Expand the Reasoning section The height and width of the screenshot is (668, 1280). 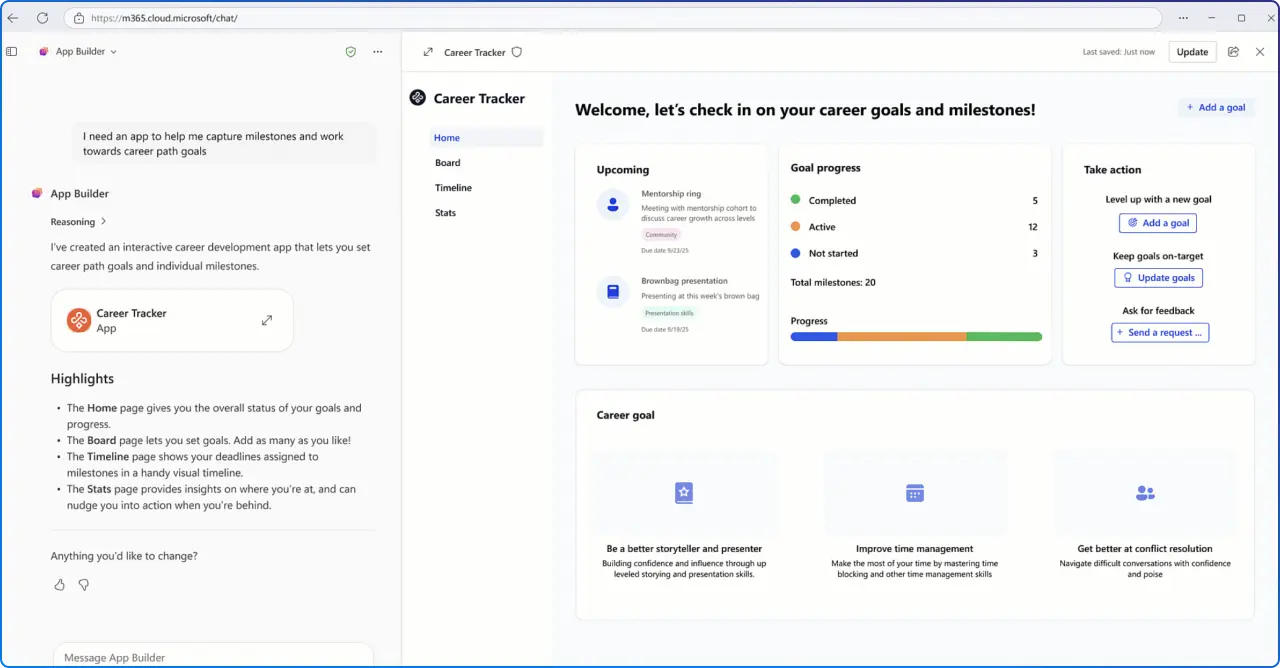[x=79, y=221]
